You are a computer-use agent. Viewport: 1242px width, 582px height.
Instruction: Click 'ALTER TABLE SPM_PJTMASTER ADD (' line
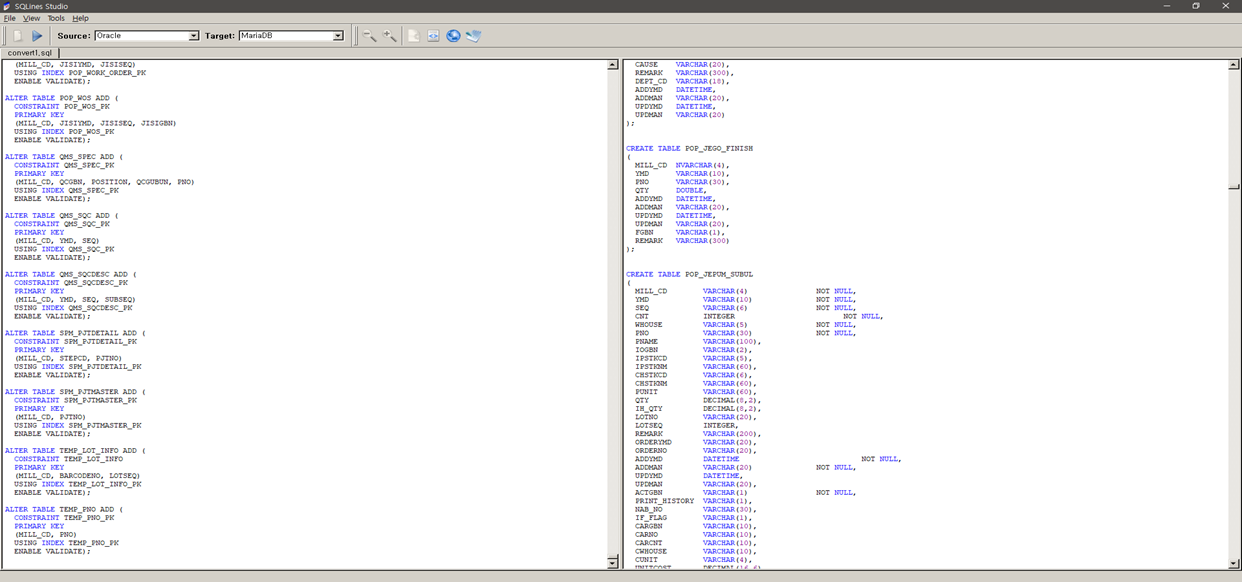tap(75, 392)
